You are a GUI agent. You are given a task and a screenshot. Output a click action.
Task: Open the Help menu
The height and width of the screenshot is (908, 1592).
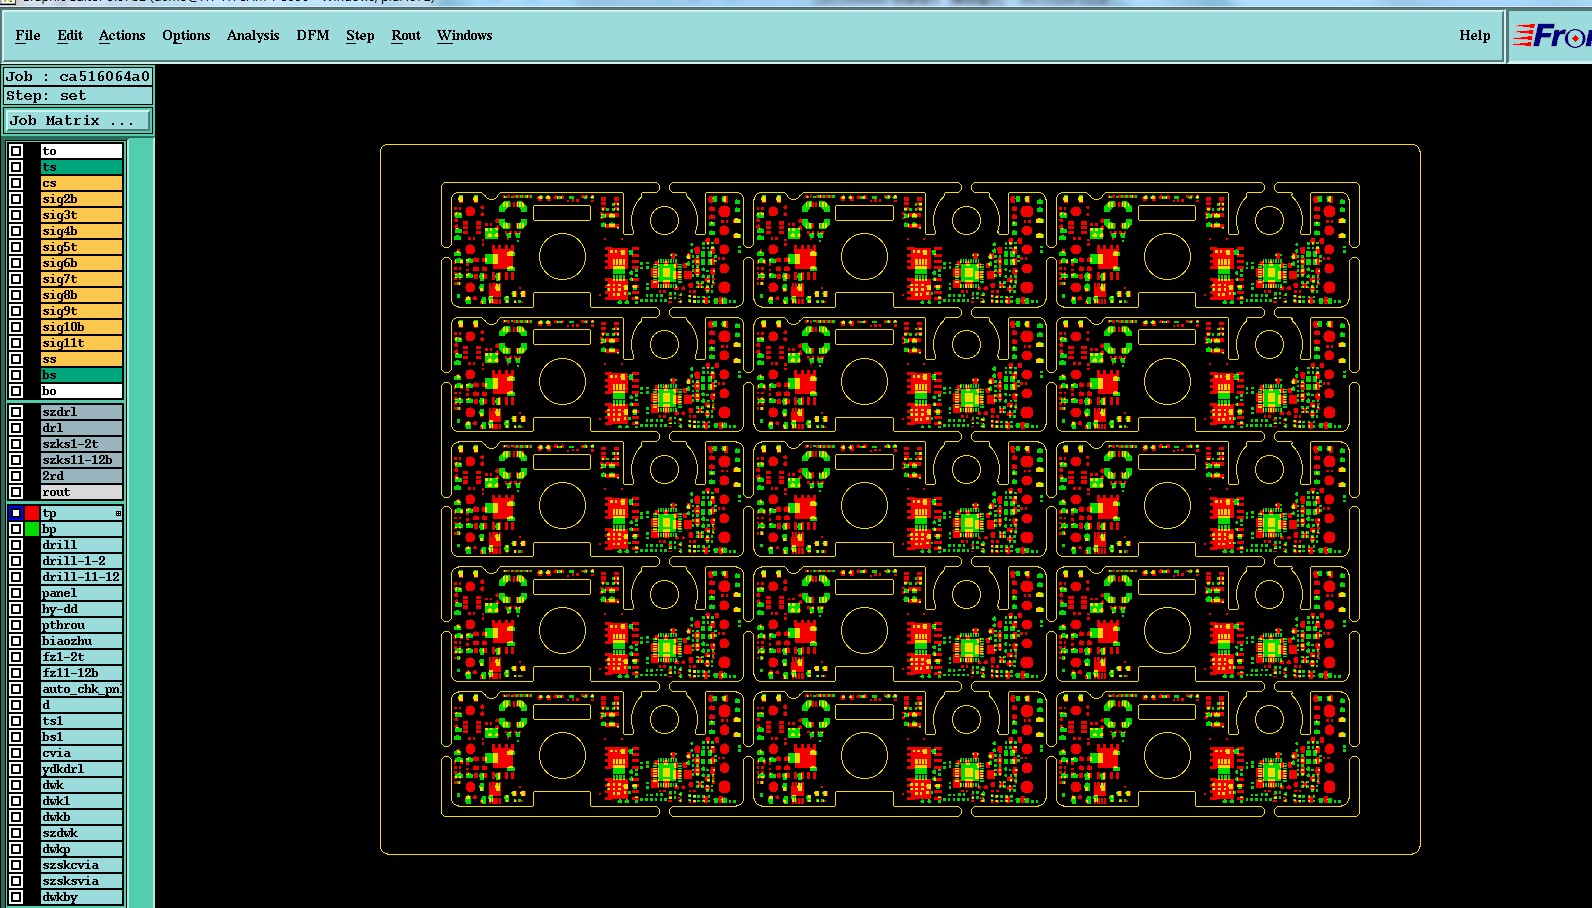click(1474, 35)
